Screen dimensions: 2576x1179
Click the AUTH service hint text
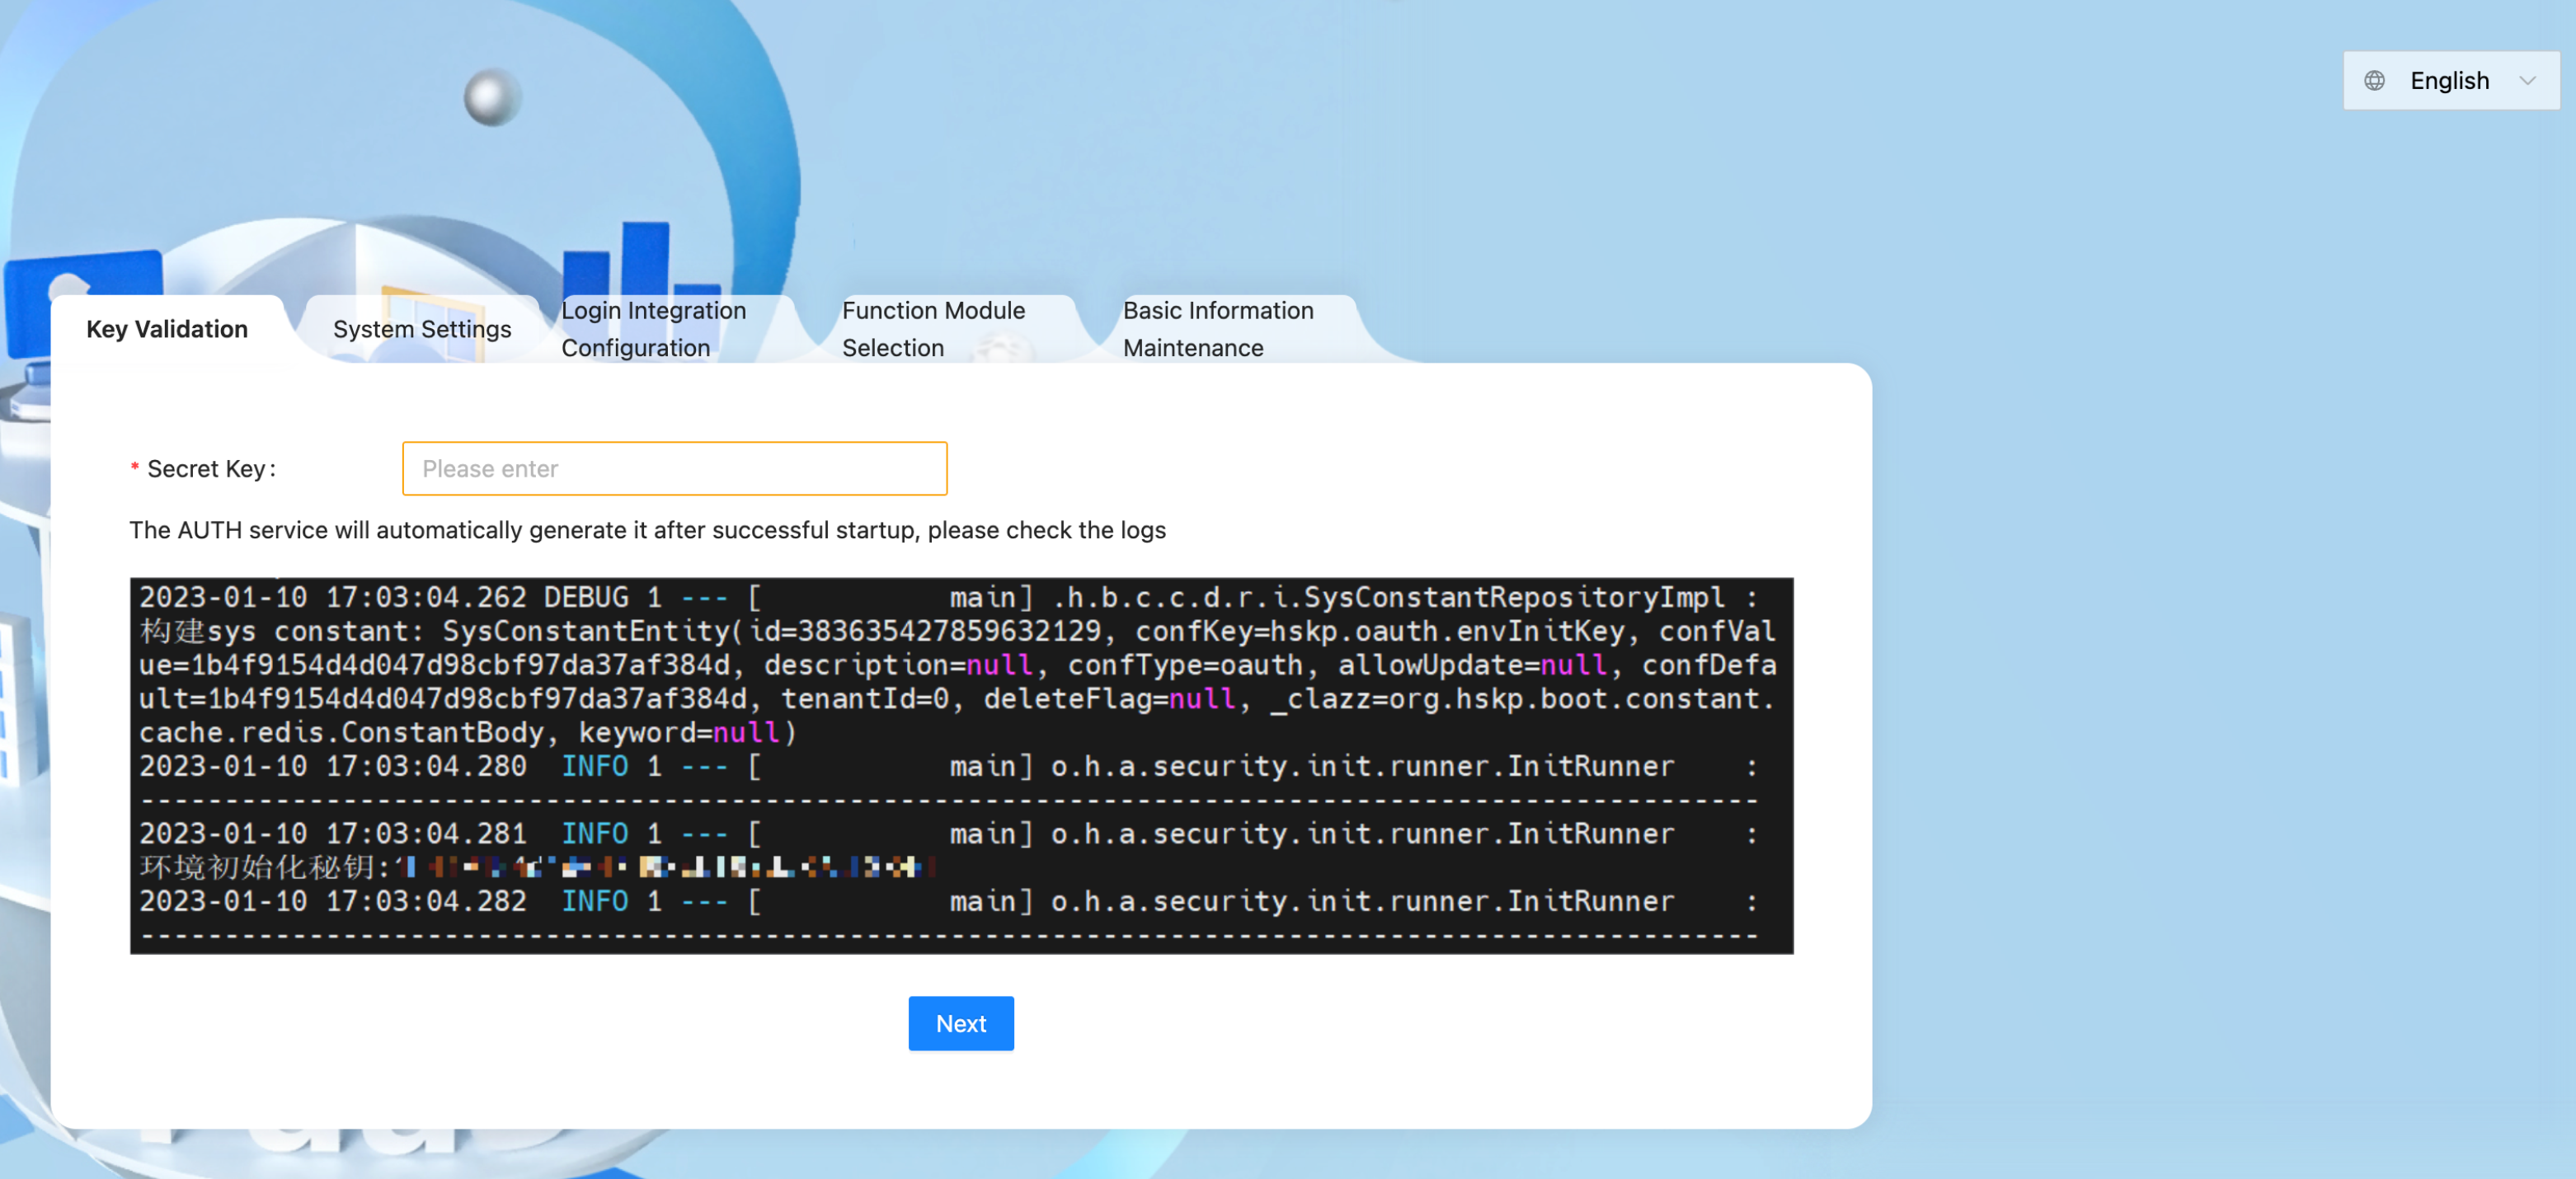tap(647, 530)
